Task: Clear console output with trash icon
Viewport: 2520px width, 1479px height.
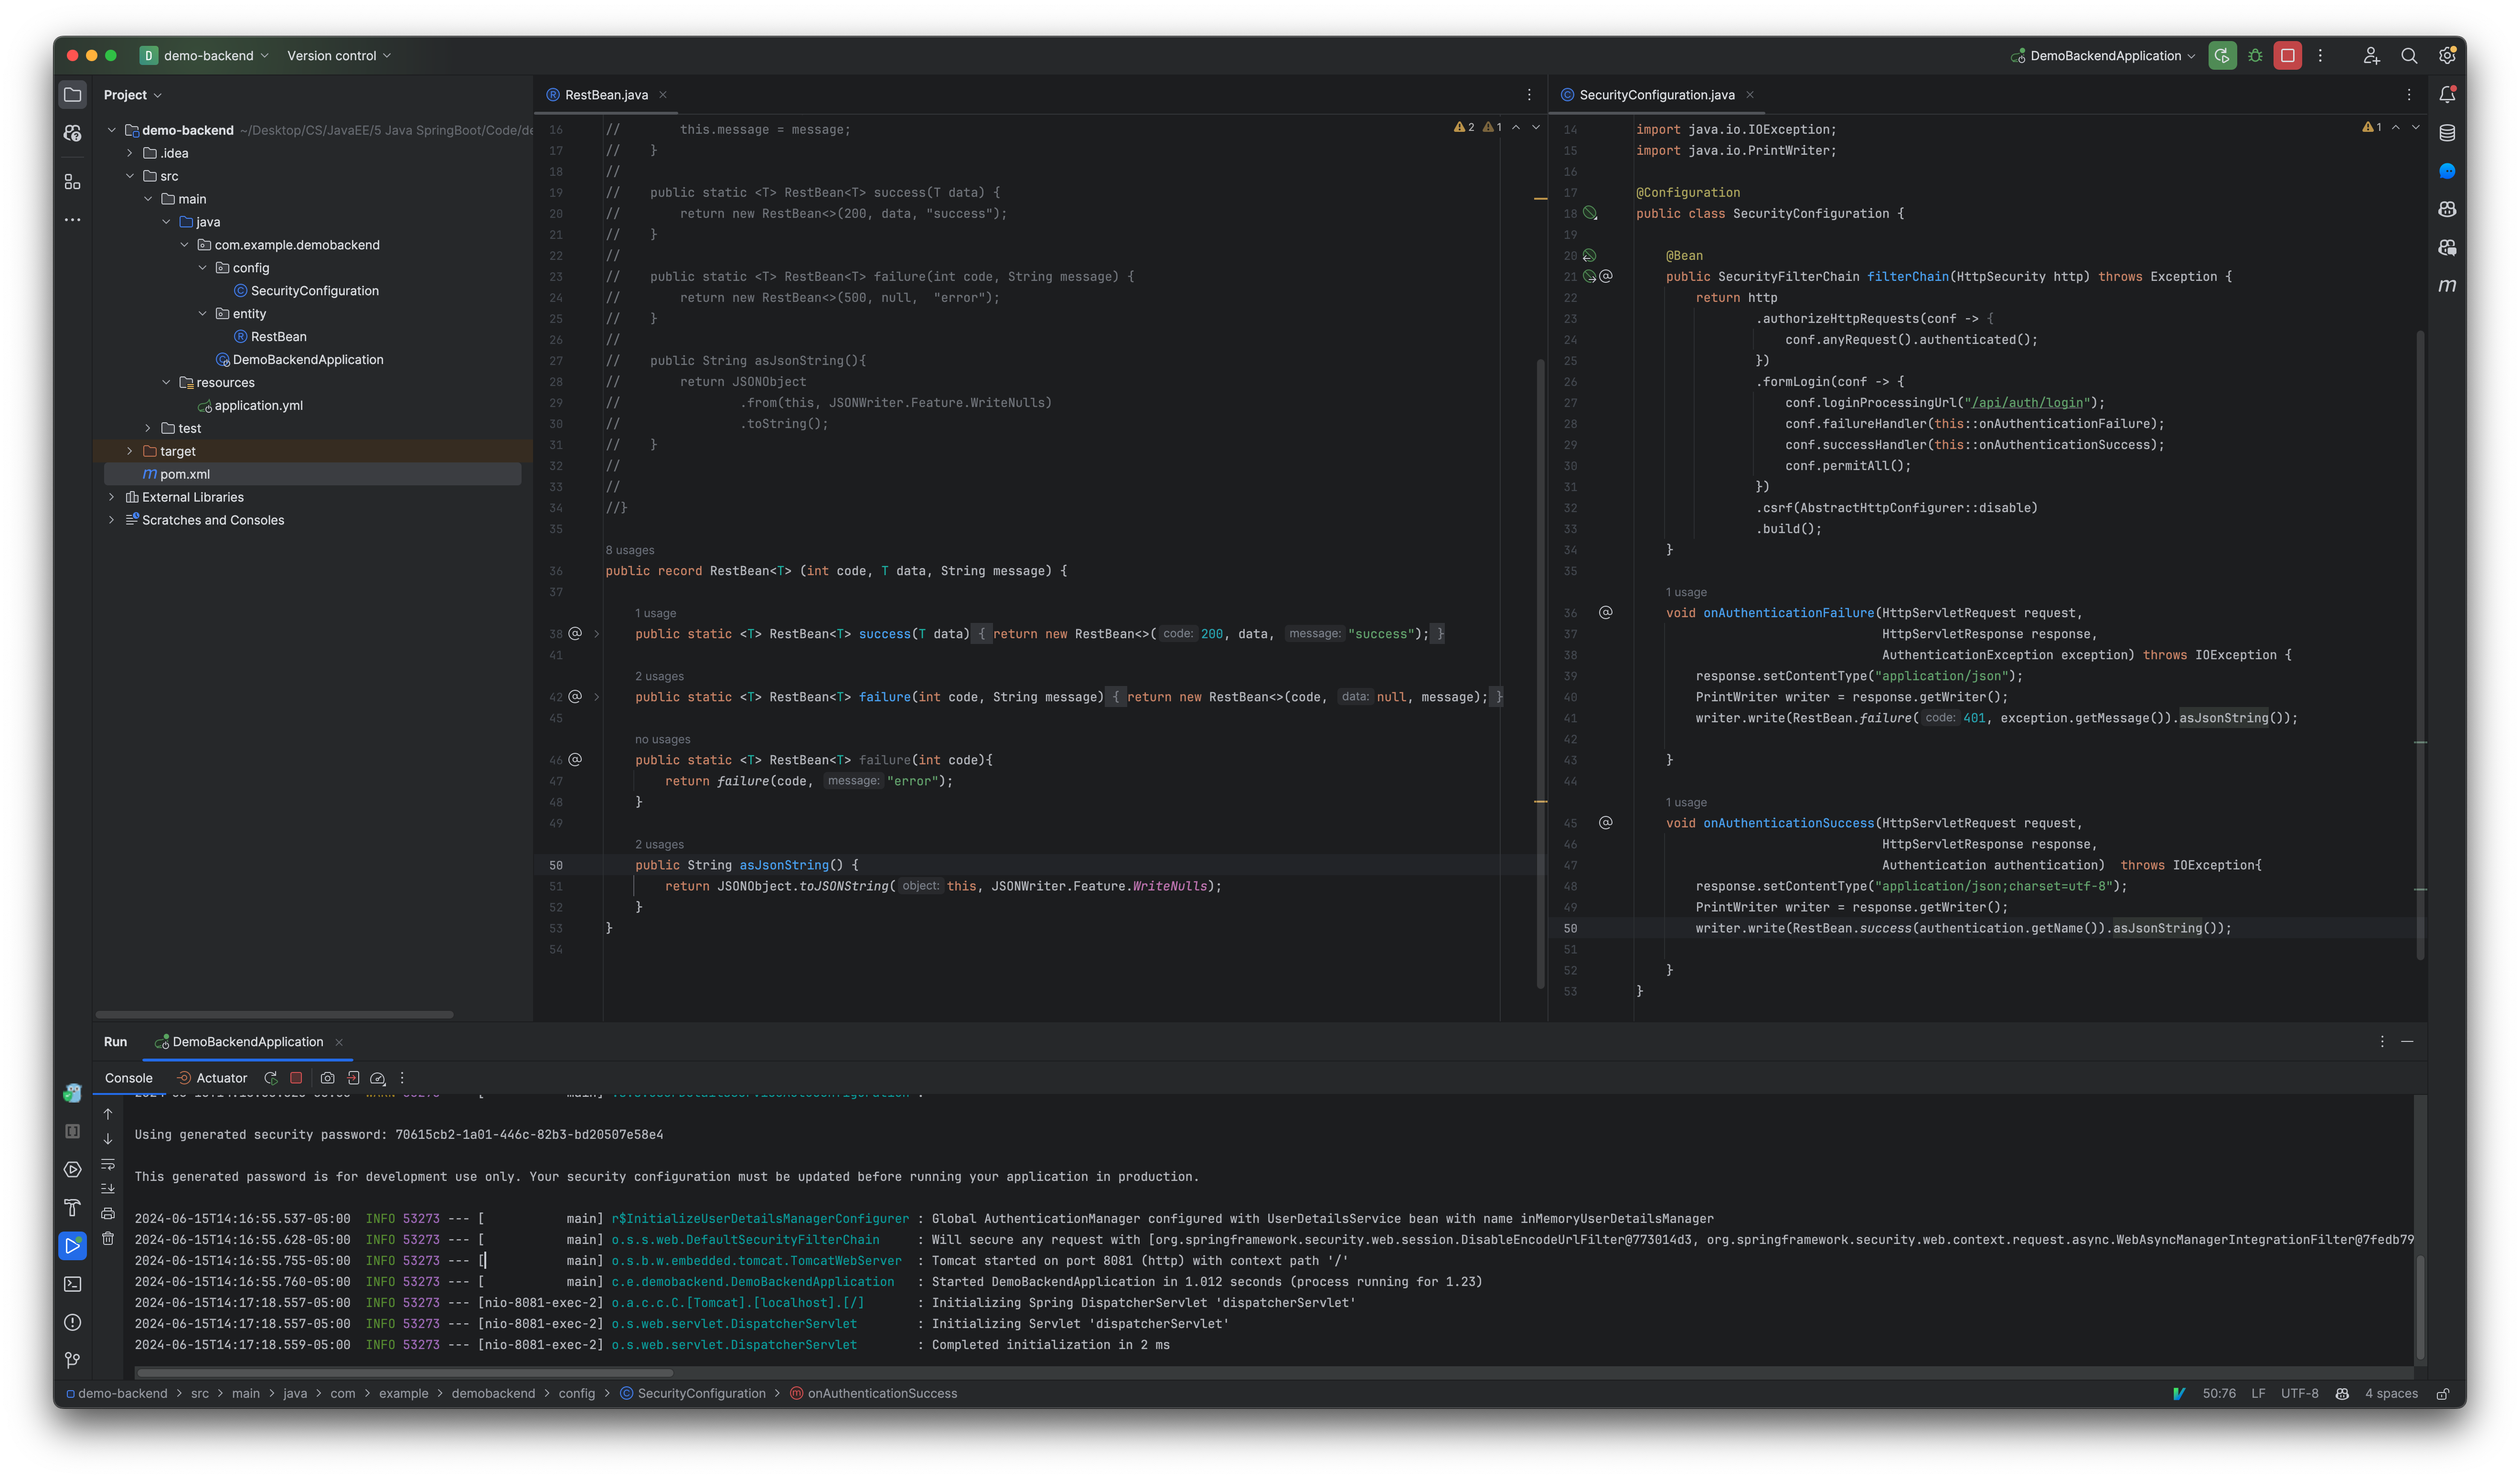Action: point(108,1238)
